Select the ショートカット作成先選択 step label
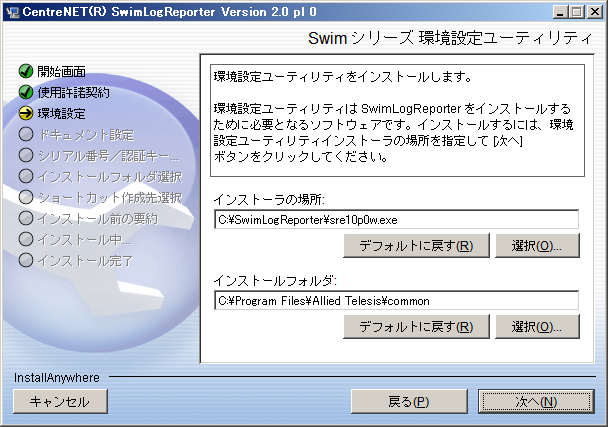 point(110,197)
